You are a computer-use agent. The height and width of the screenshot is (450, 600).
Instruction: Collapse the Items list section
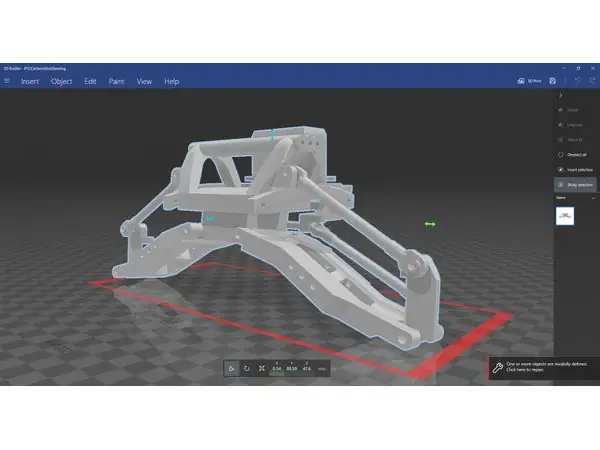[x=593, y=198]
